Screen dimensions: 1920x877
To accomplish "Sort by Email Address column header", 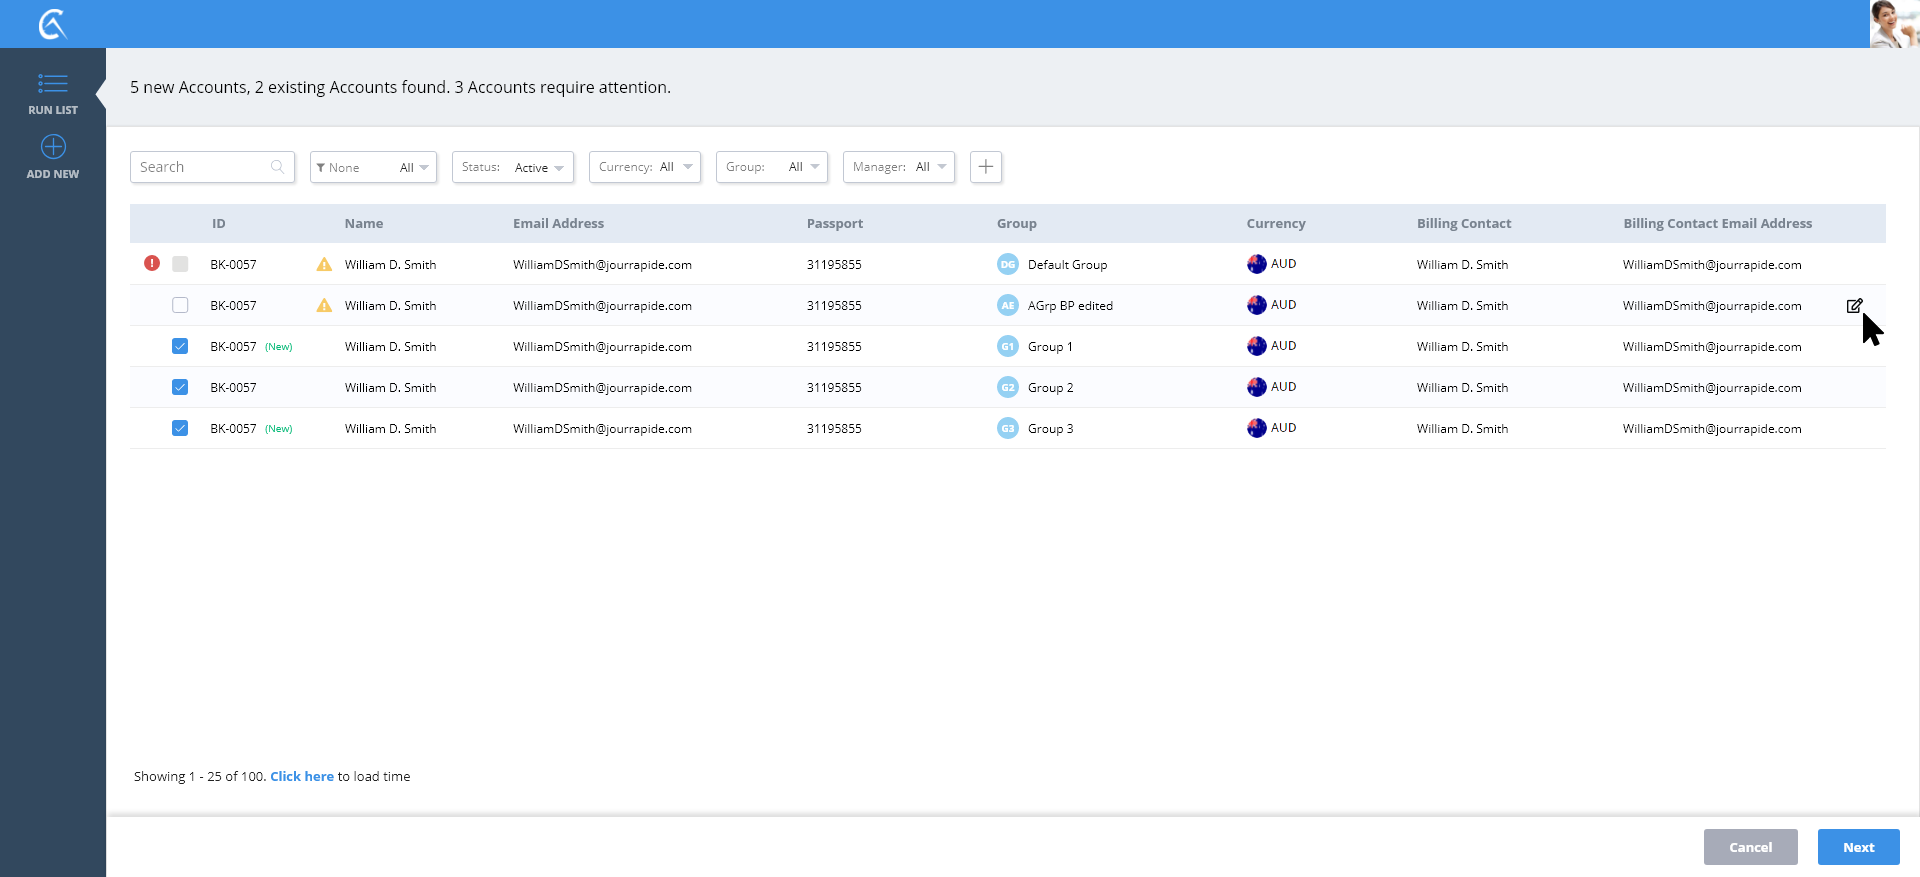I will (558, 224).
